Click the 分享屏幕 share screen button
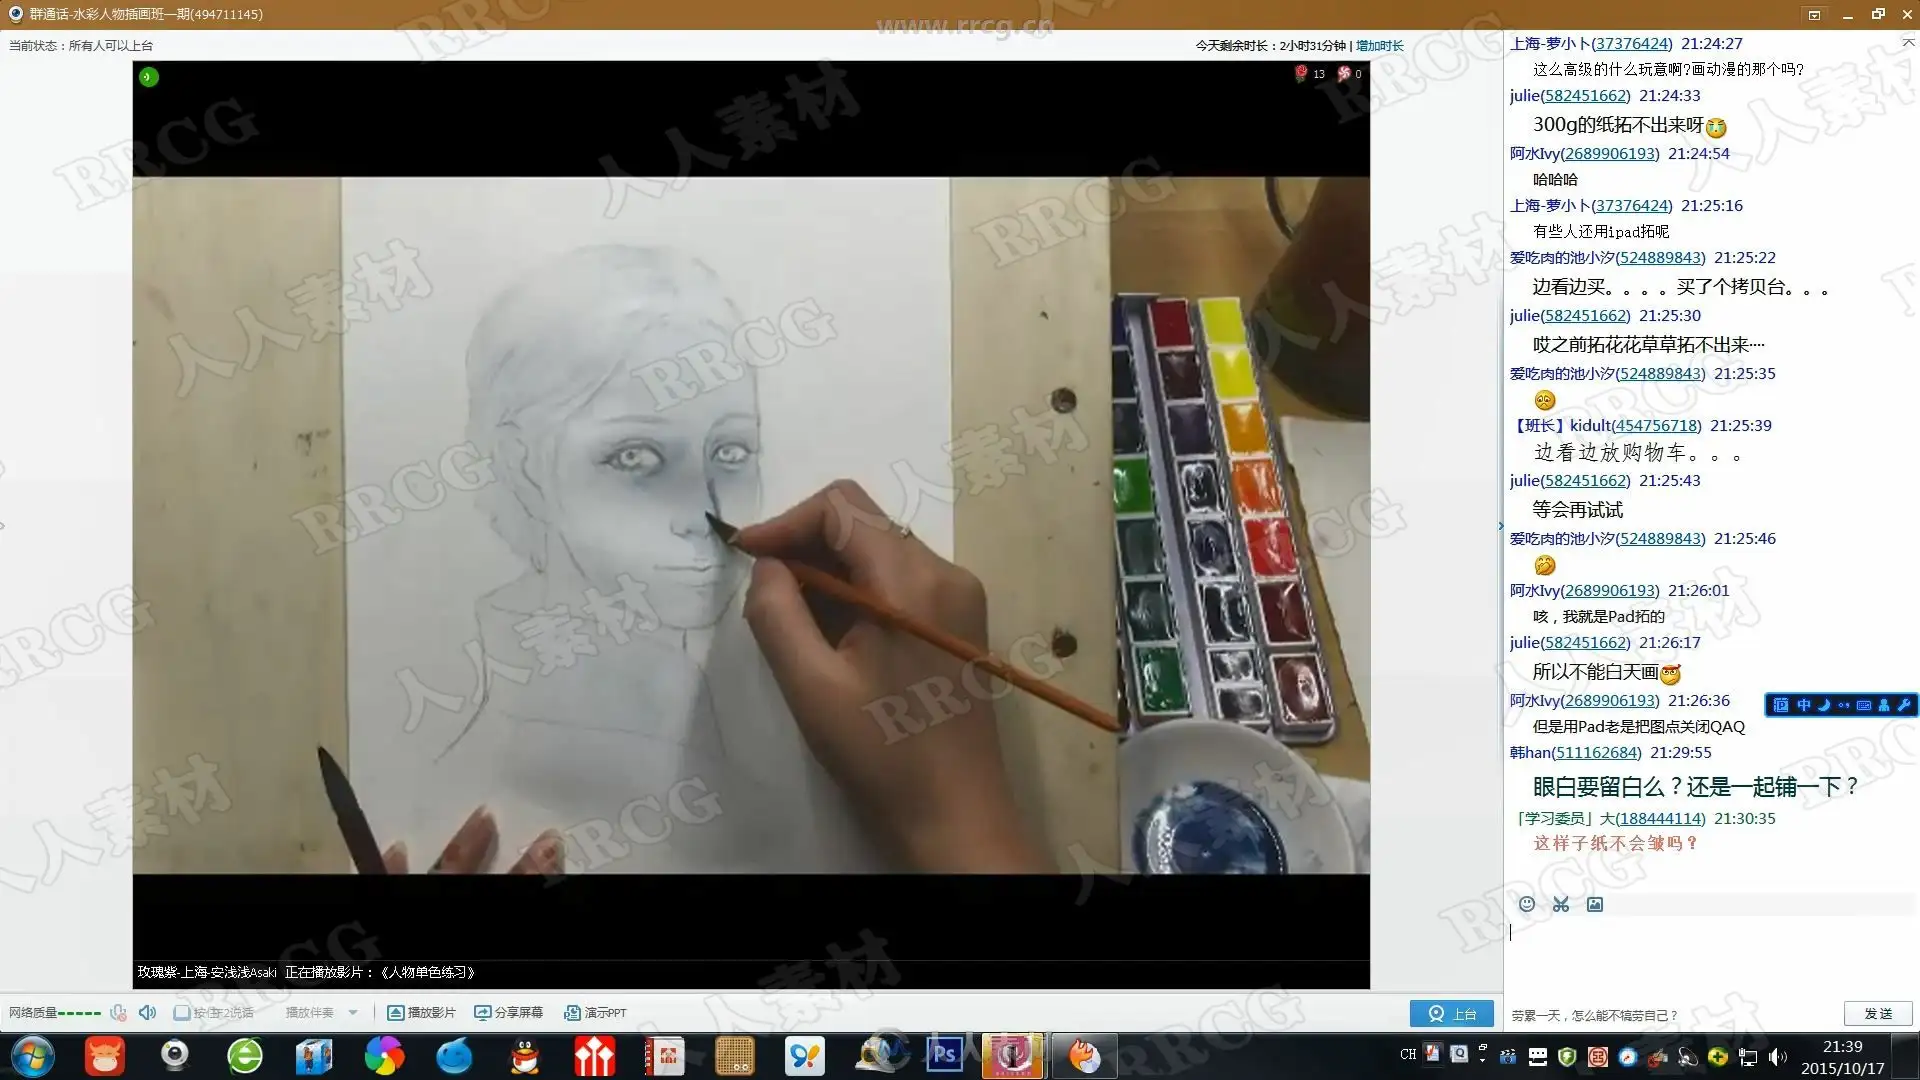This screenshot has width=1920, height=1080. 508,1013
